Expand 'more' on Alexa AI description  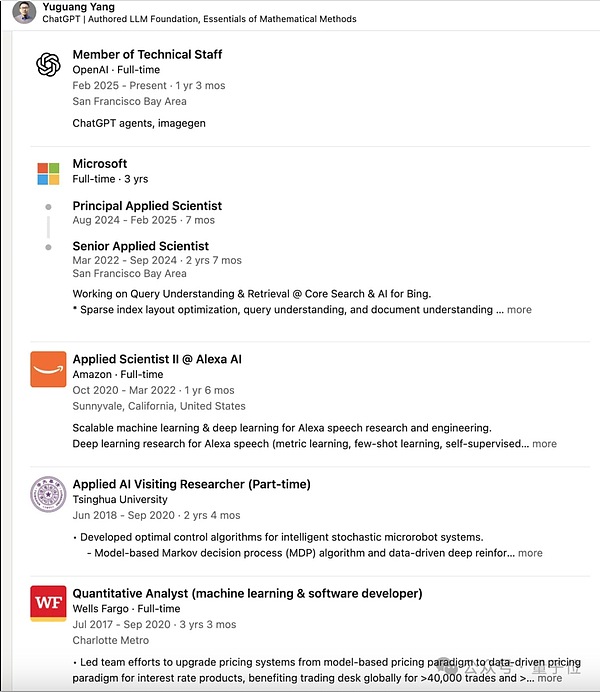(544, 443)
